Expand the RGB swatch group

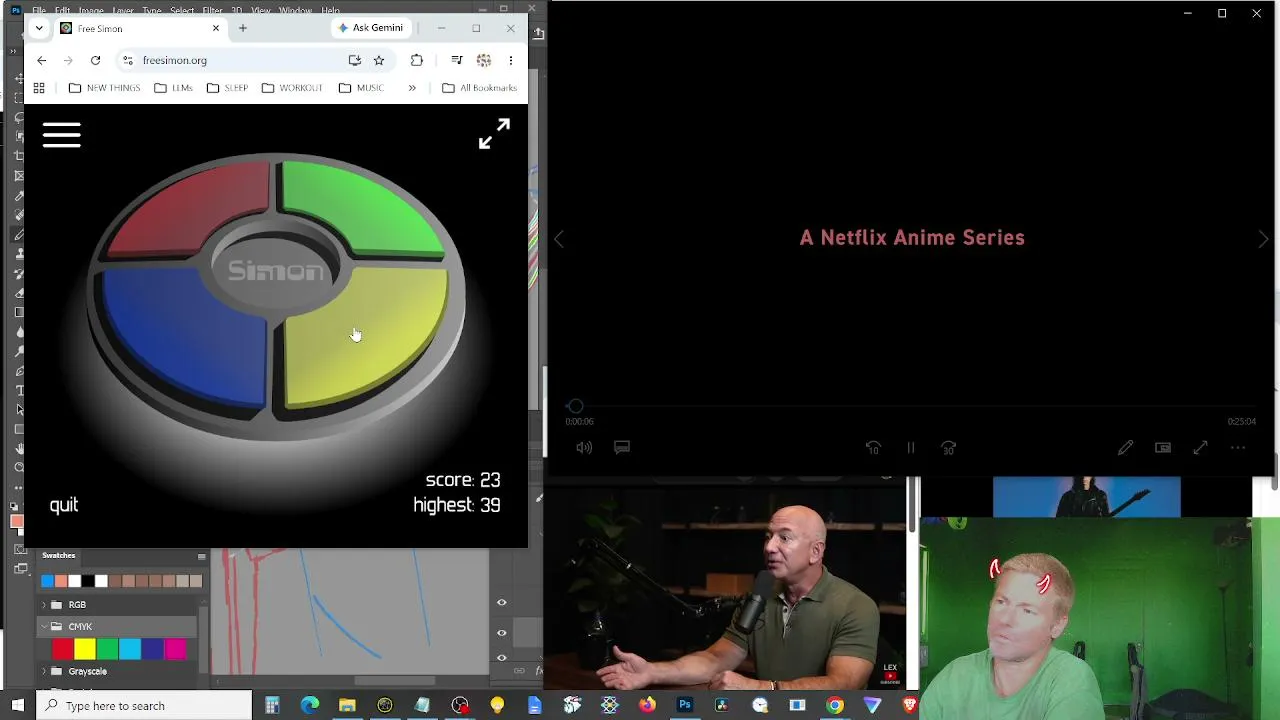click(43, 605)
